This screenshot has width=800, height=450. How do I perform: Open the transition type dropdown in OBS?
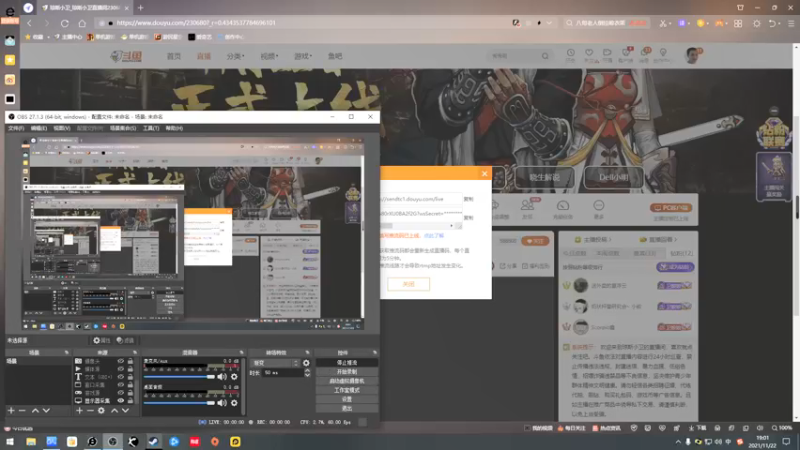click(274, 363)
